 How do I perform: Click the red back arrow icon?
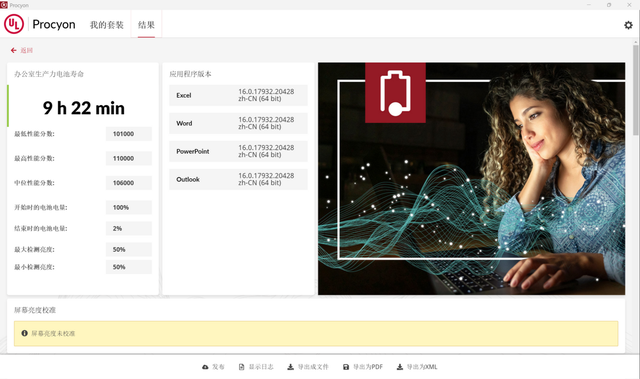click(x=13, y=50)
